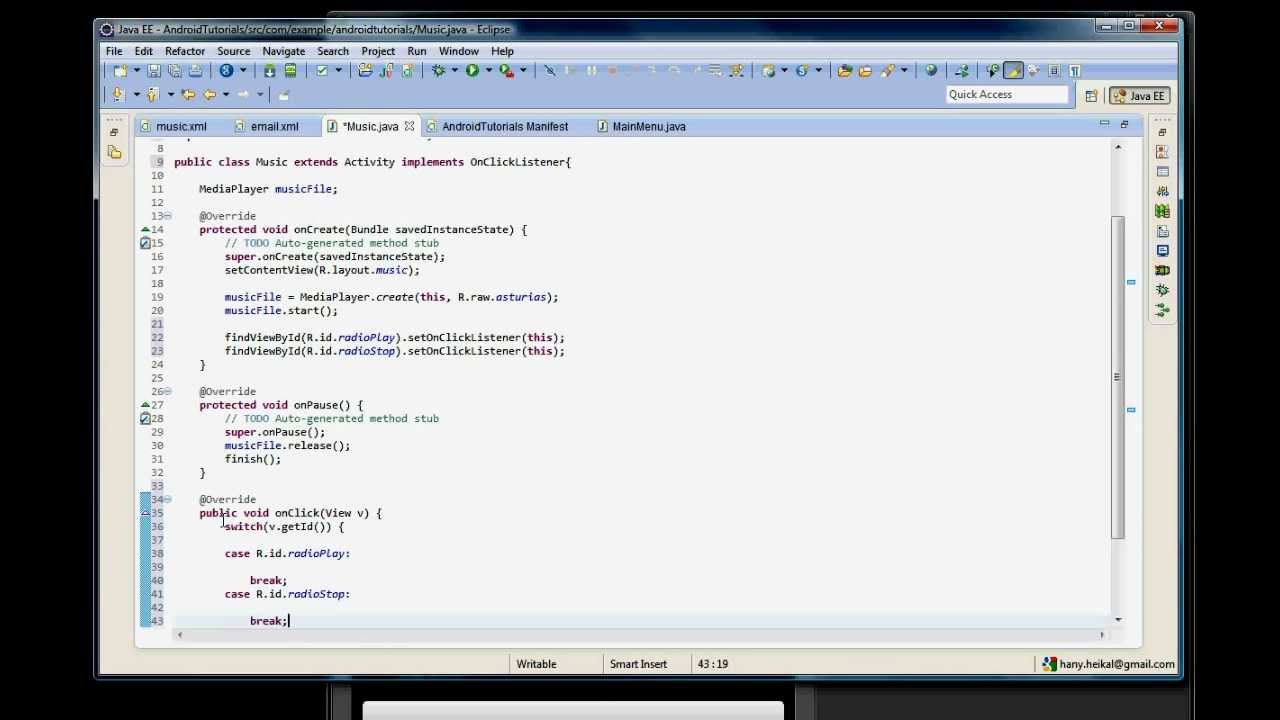The height and width of the screenshot is (720, 1280).
Task: Click the Run Last Tool icon
Action: (x=507, y=71)
